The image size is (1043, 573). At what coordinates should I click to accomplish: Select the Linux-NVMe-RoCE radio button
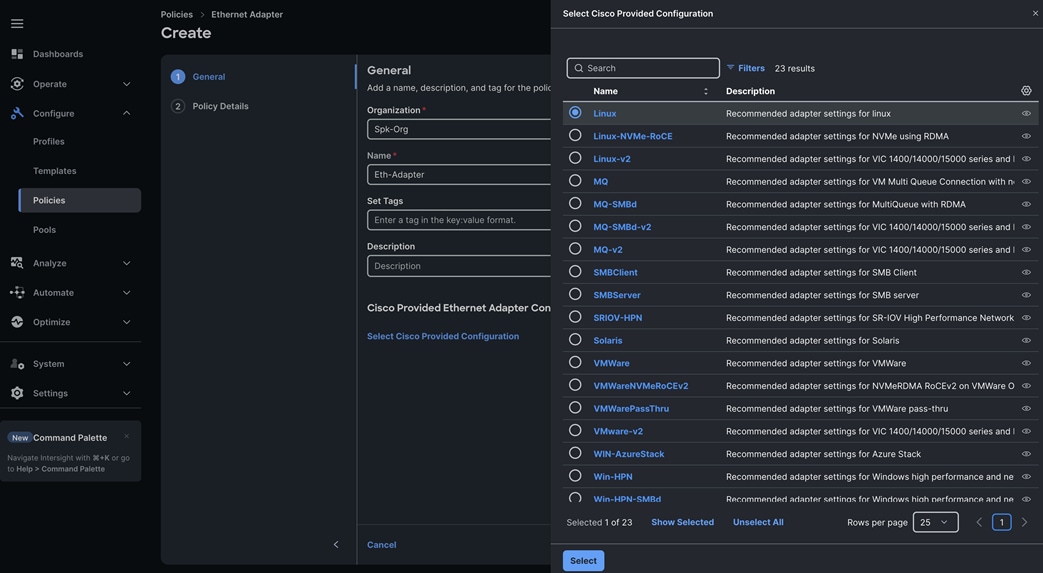[x=575, y=135]
